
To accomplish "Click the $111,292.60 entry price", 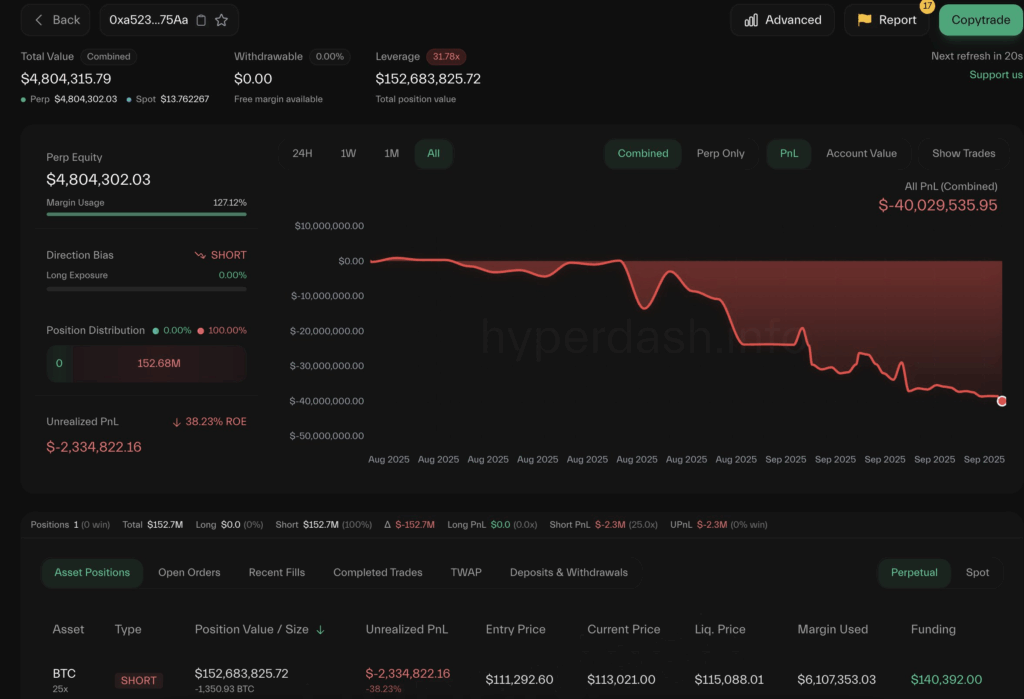I will point(519,680).
